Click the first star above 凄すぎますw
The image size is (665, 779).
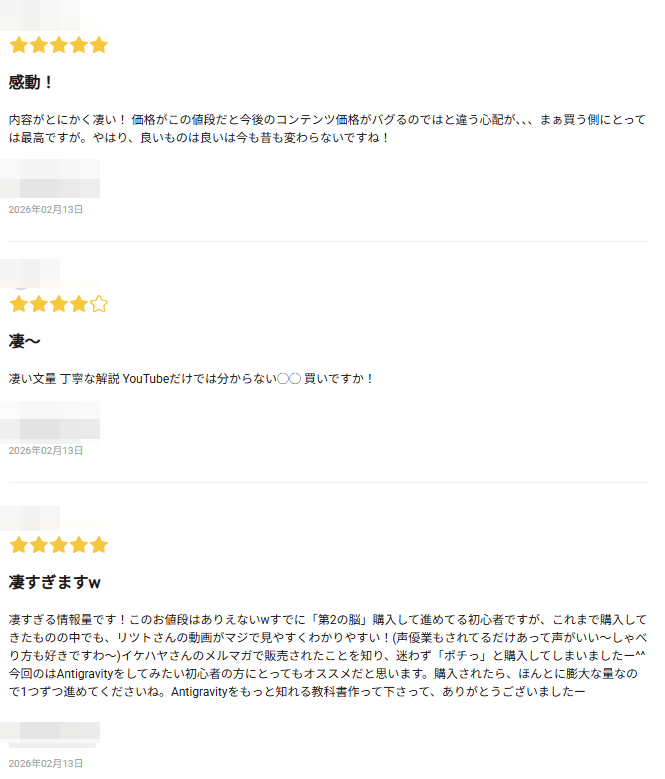pyautogui.click(x=19, y=545)
